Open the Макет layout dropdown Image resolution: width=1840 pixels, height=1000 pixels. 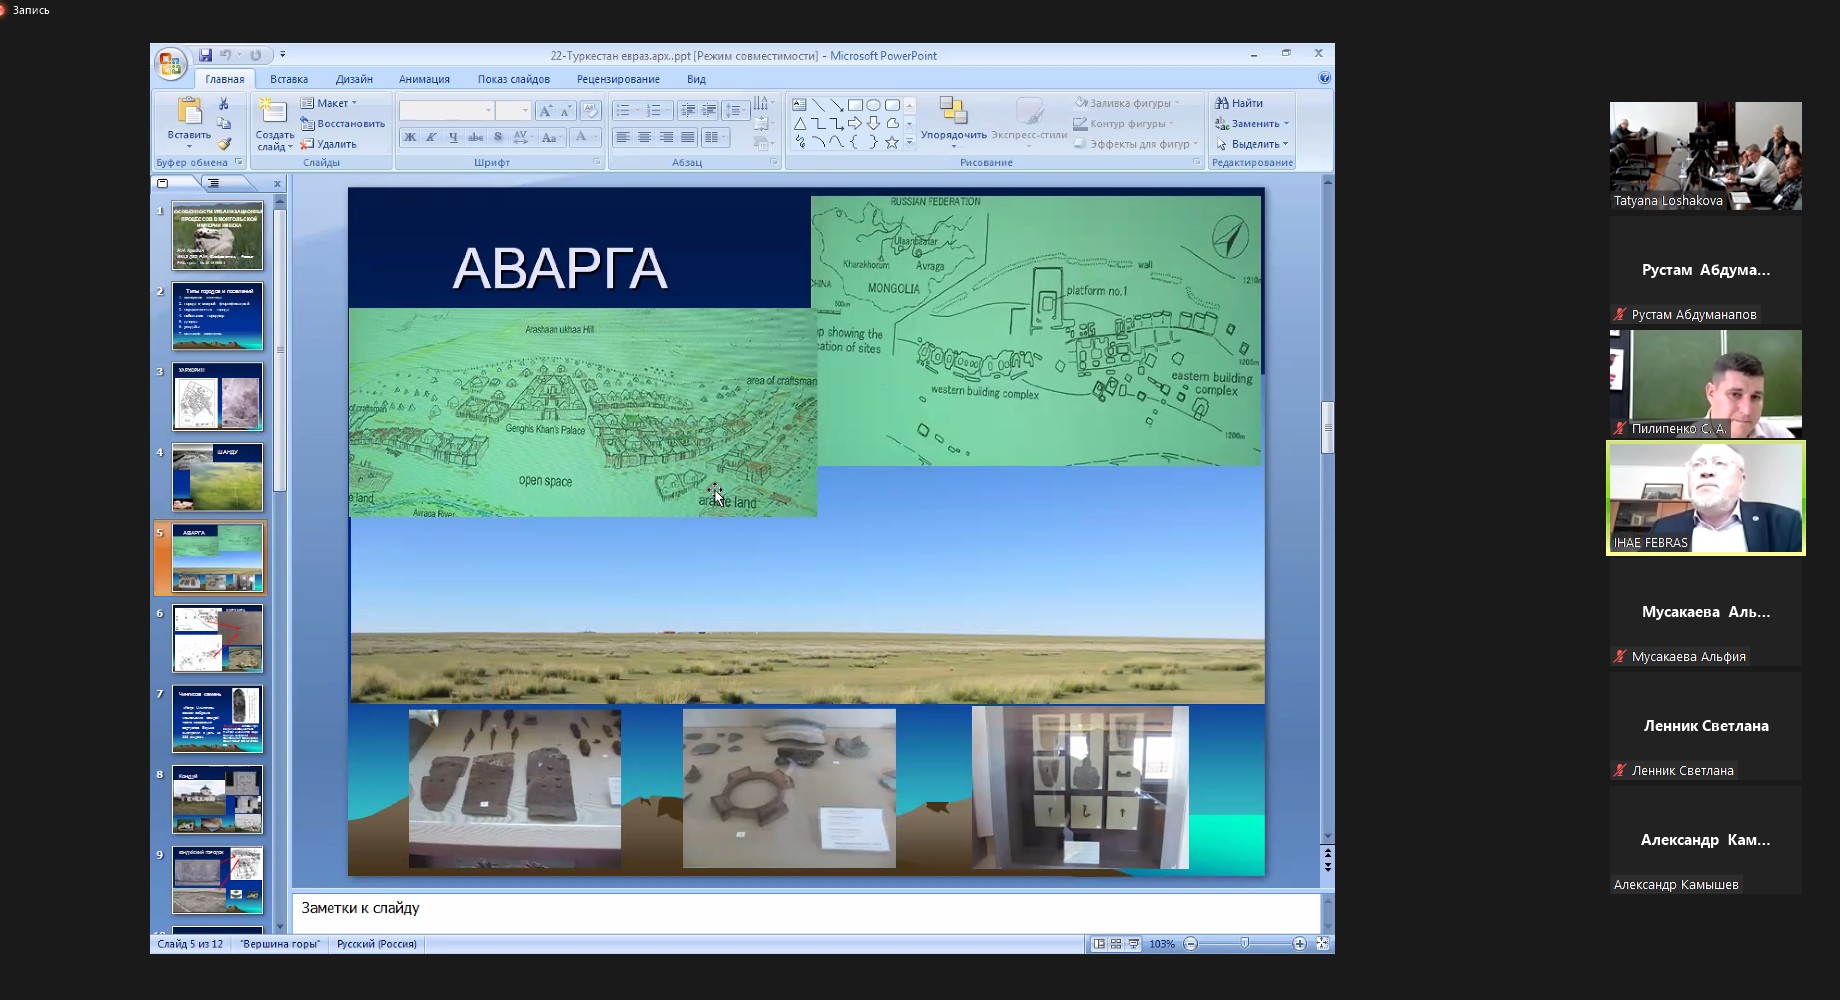point(330,103)
